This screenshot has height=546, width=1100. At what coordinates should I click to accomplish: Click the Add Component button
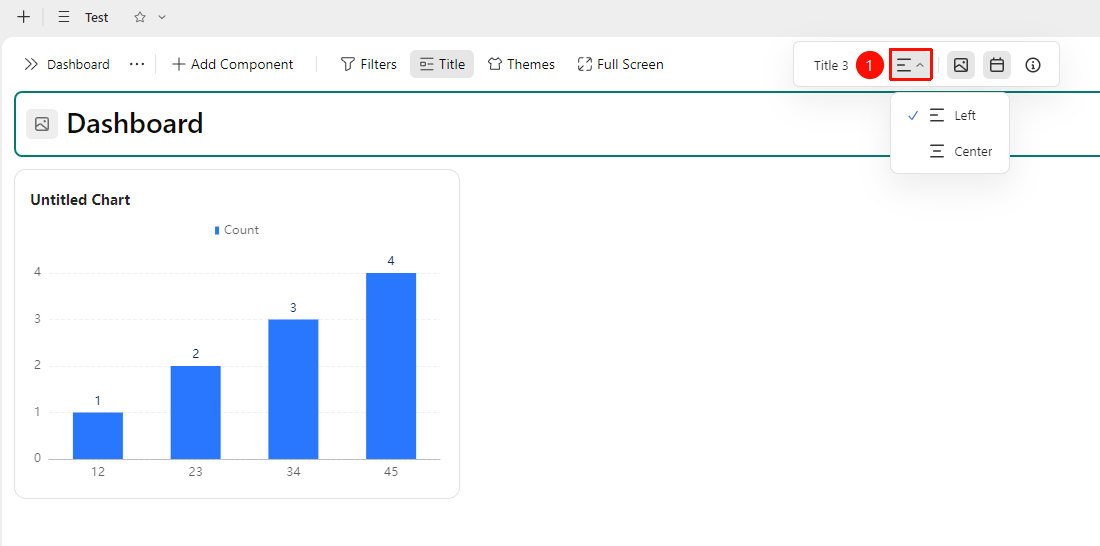232,65
